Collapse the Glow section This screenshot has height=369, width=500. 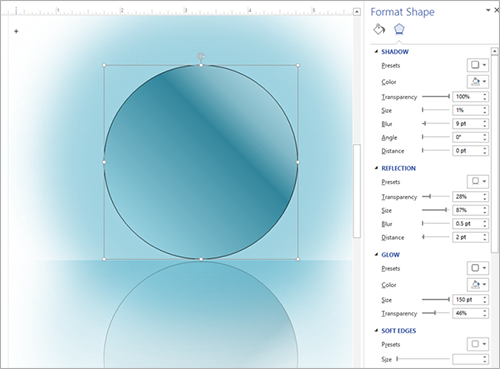pyautogui.click(x=376, y=255)
